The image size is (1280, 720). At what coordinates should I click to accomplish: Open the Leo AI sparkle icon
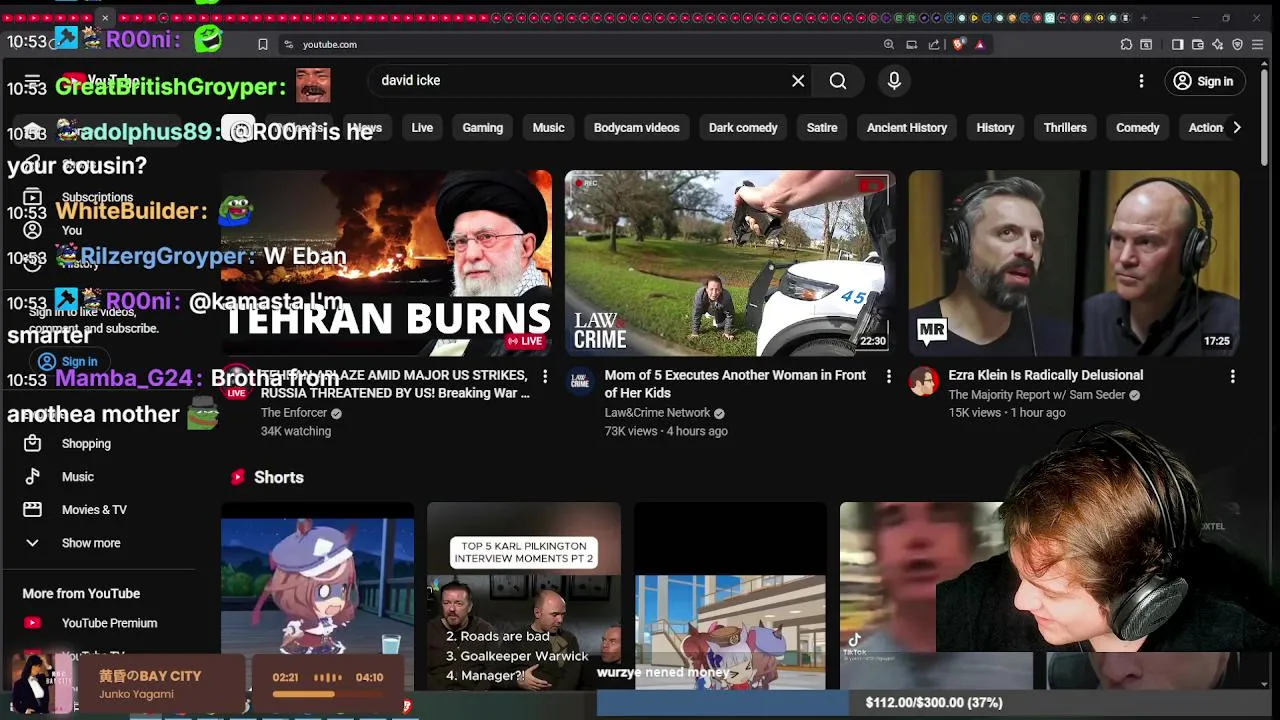[x=1217, y=44]
